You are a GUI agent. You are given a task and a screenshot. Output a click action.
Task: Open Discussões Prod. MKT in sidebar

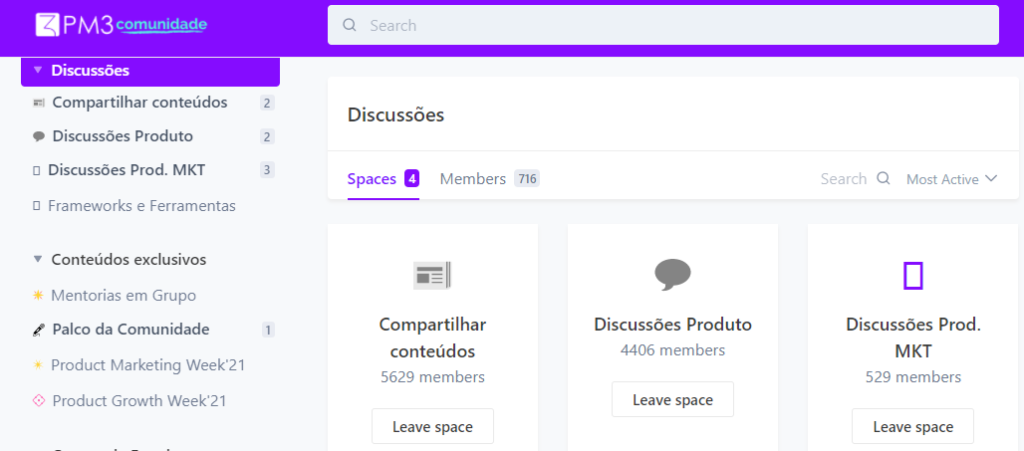pyautogui.click(x=127, y=170)
